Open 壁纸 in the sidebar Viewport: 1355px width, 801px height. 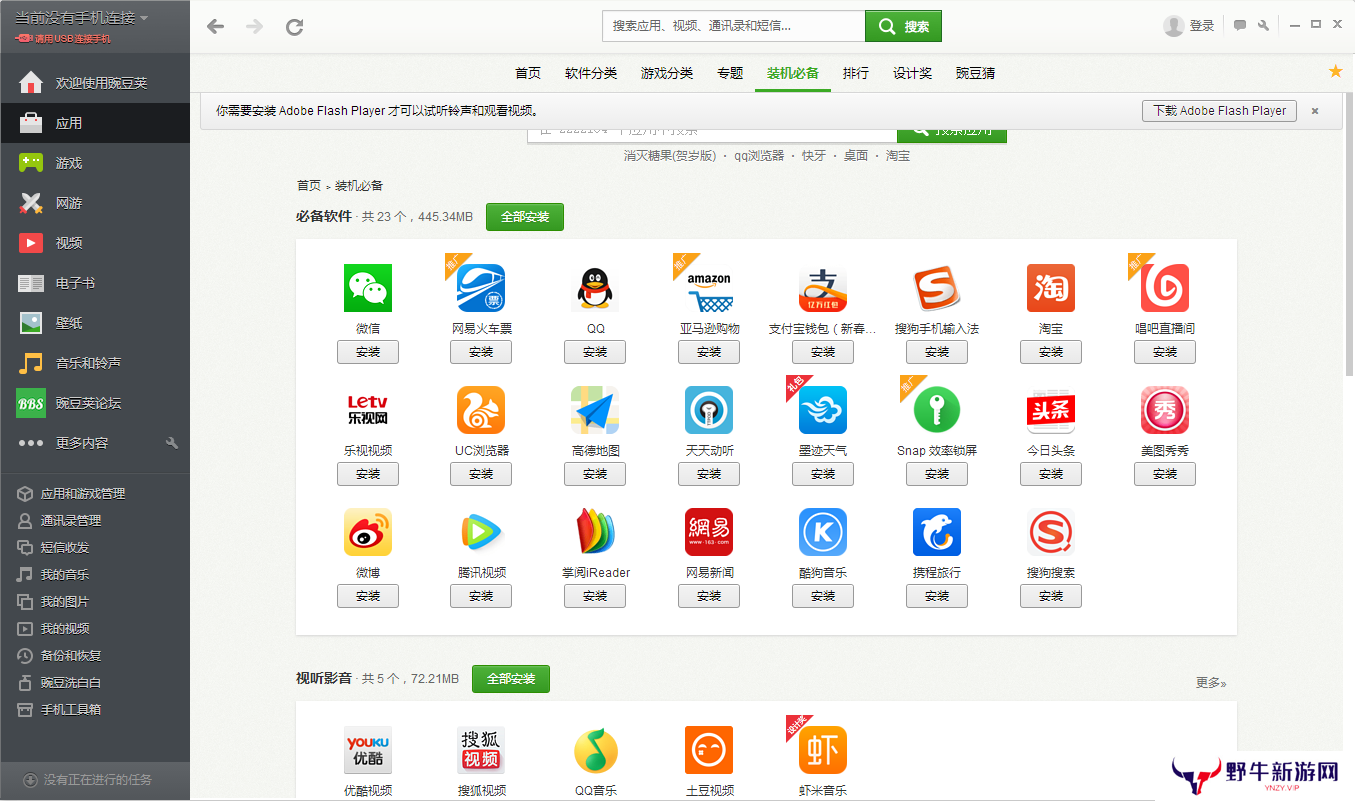coord(95,323)
